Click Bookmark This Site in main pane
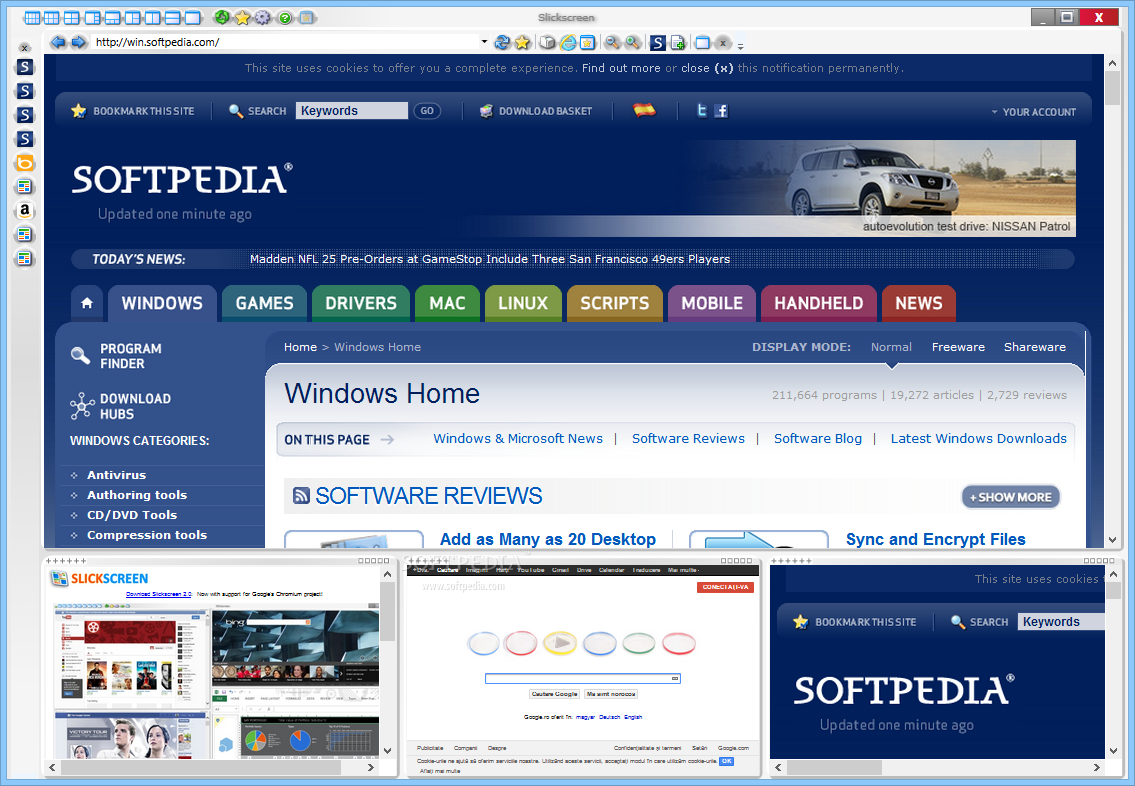Image resolution: width=1135 pixels, height=786 pixels. (133, 111)
